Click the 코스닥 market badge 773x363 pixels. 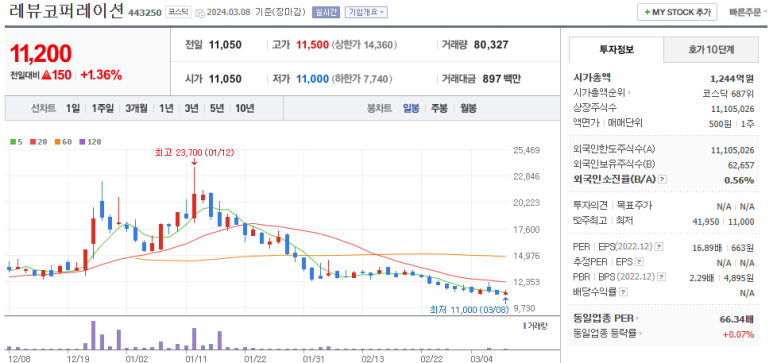pos(177,12)
